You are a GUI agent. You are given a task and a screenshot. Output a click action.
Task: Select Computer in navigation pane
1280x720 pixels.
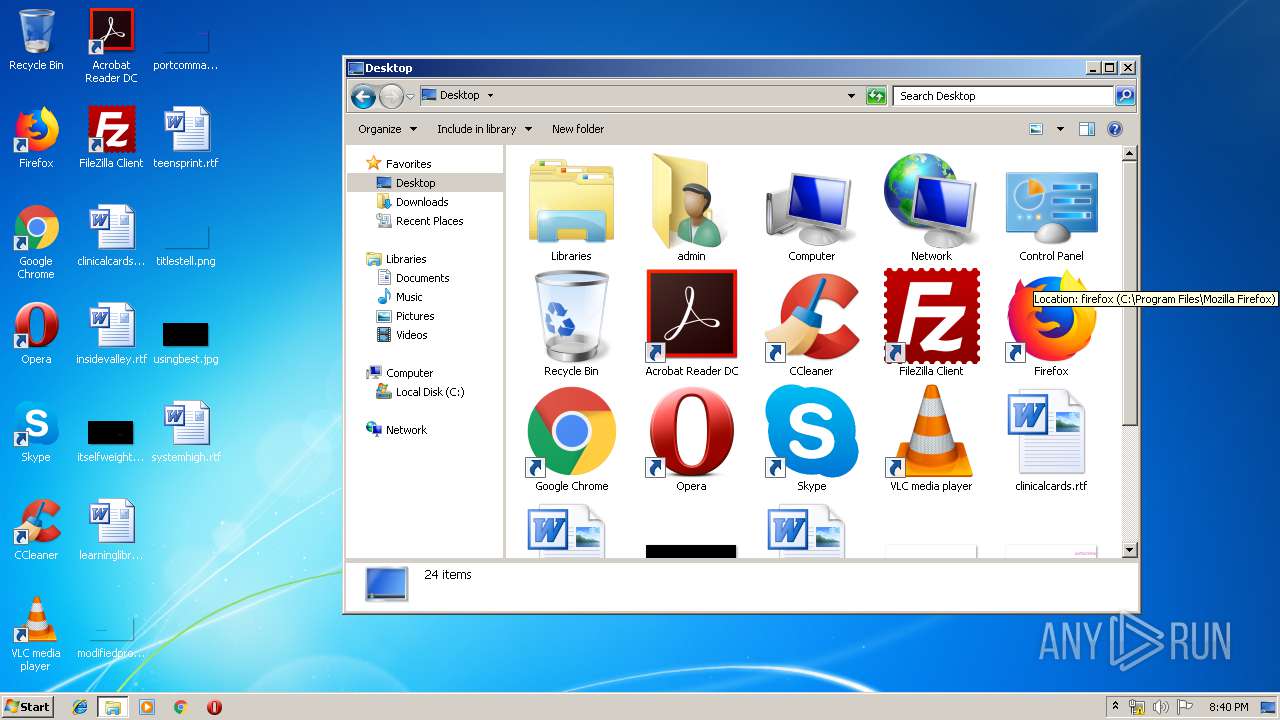coord(409,373)
